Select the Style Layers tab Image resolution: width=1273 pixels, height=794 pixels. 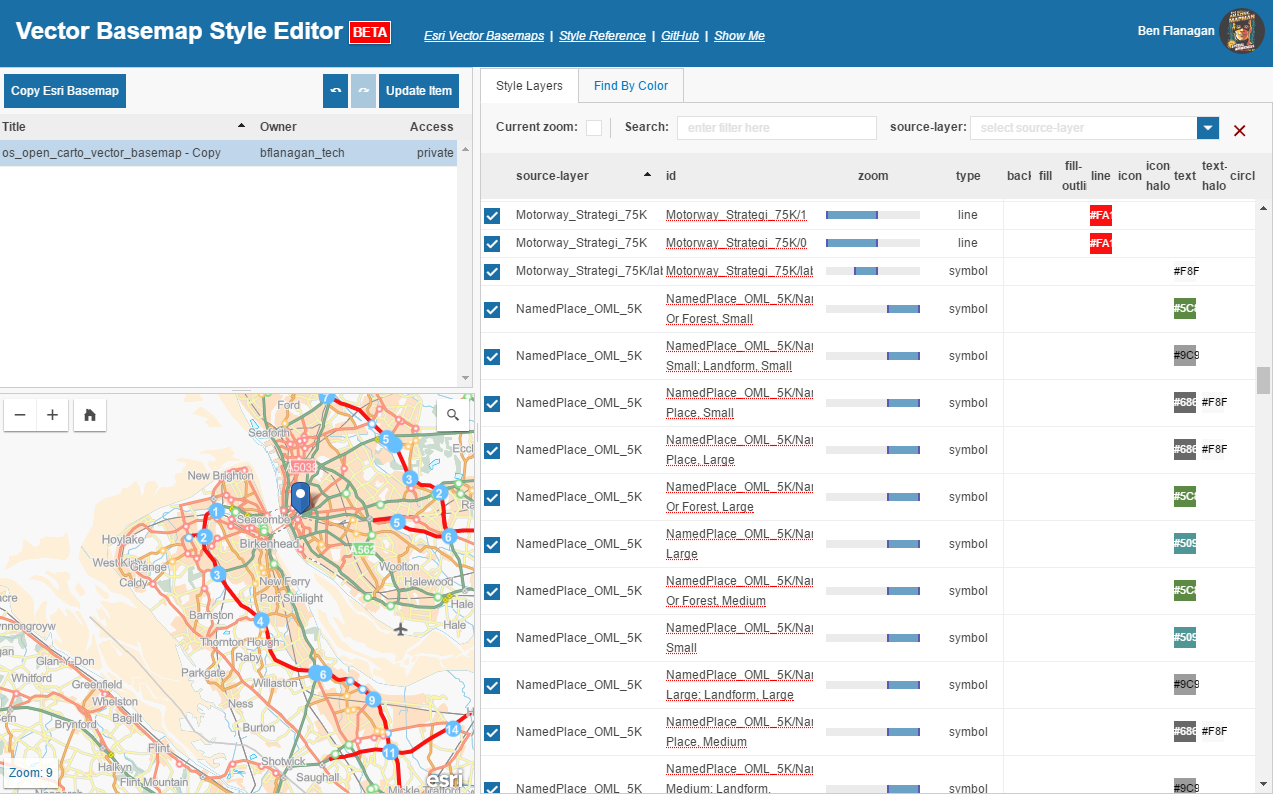529,86
